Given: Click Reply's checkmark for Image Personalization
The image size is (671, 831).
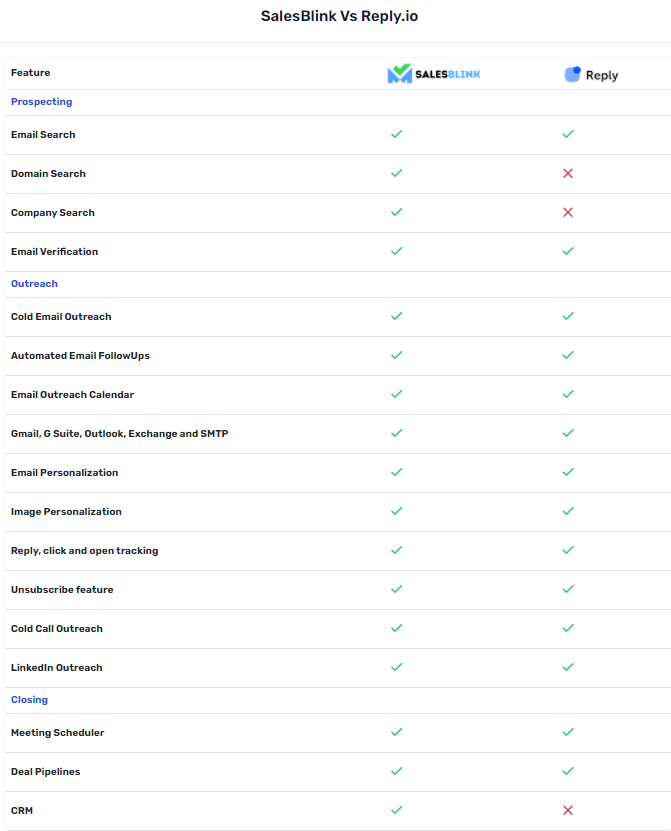Looking at the screenshot, I should tap(568, 511).
